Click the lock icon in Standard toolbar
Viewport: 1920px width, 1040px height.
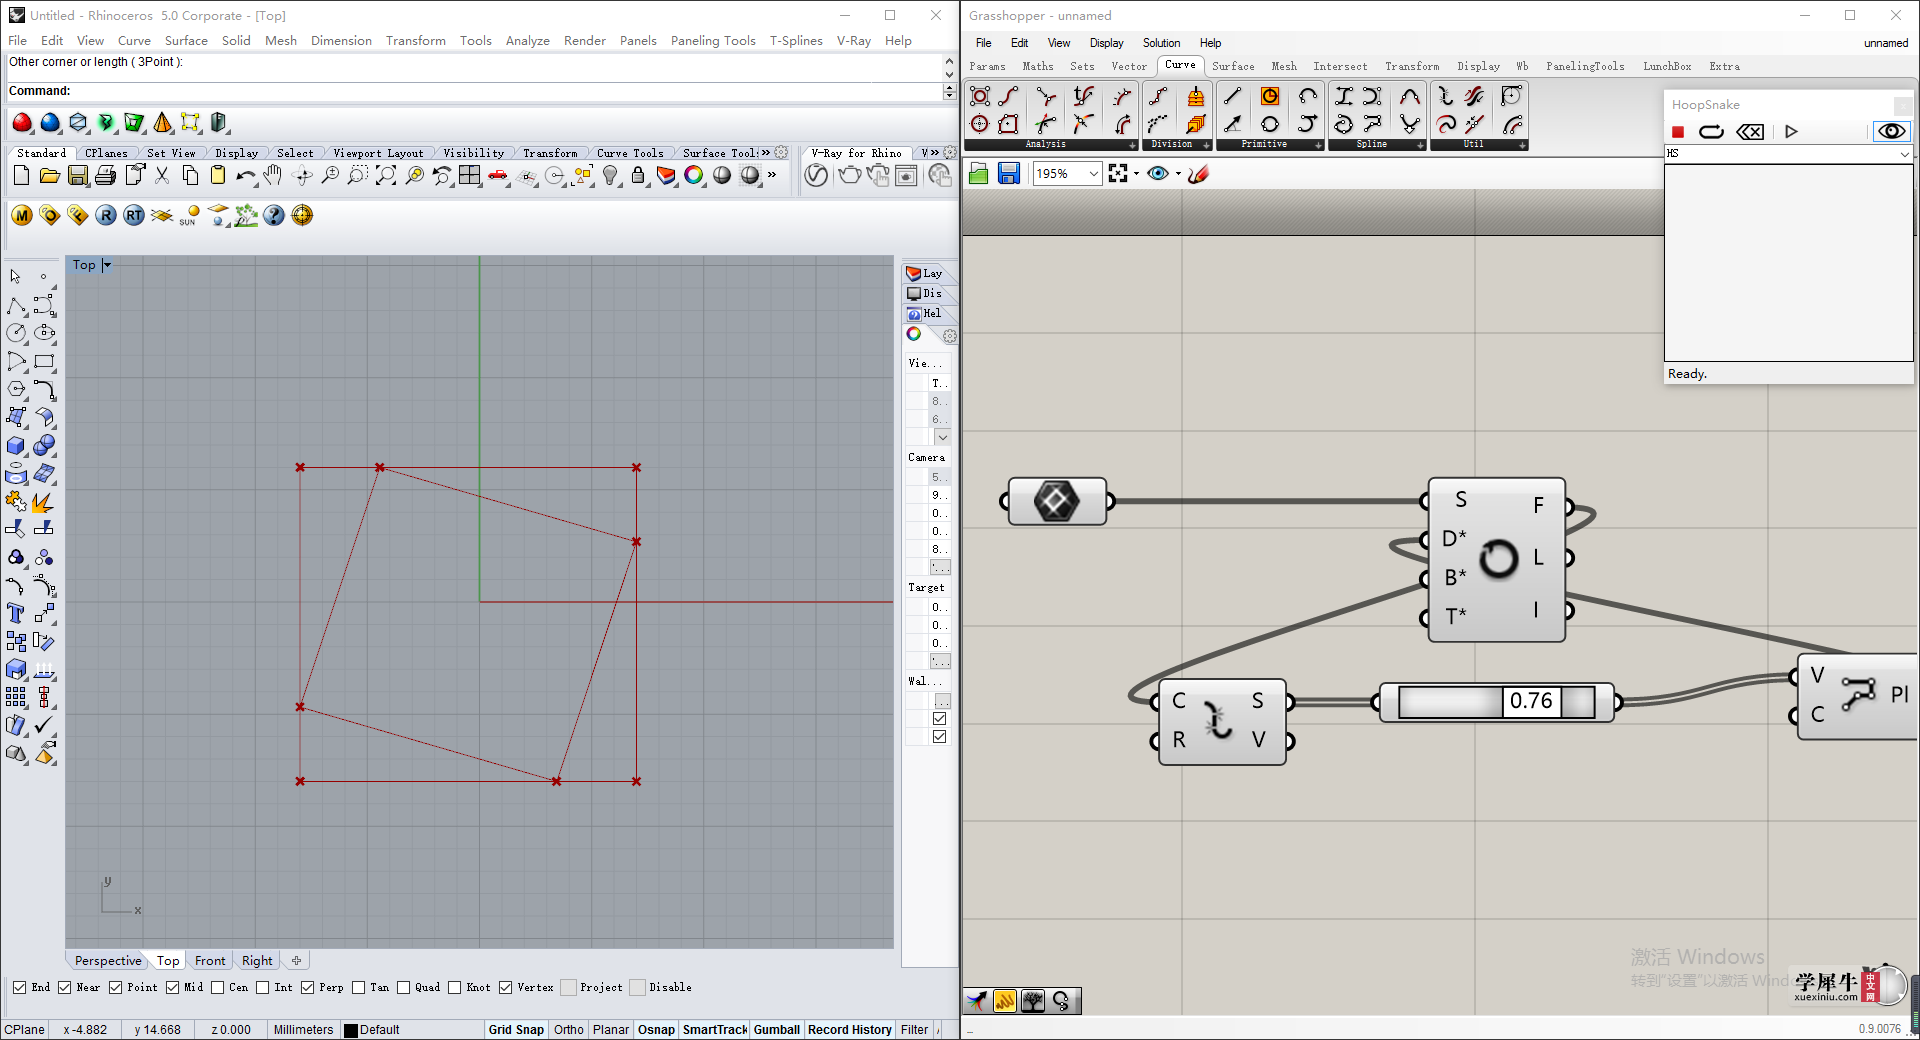pos(638,176)
